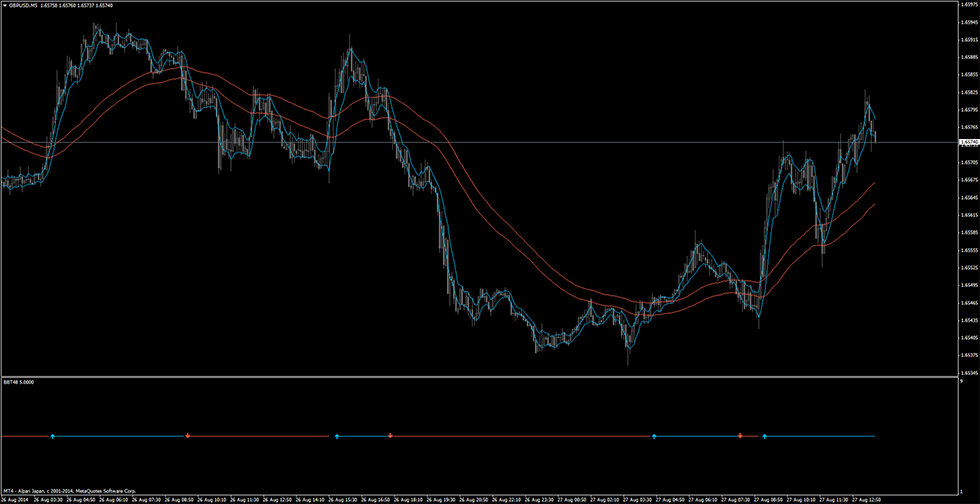Select the 26 Aug 2014 date label
Image resolution: width=980 pixels, height=504 pixels.
[16, 498]
